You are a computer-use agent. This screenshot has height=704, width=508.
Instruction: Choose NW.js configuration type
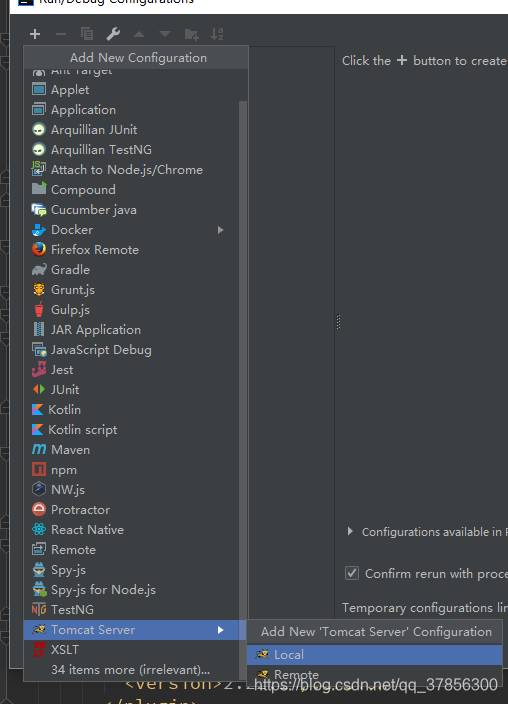click(135, 489)
